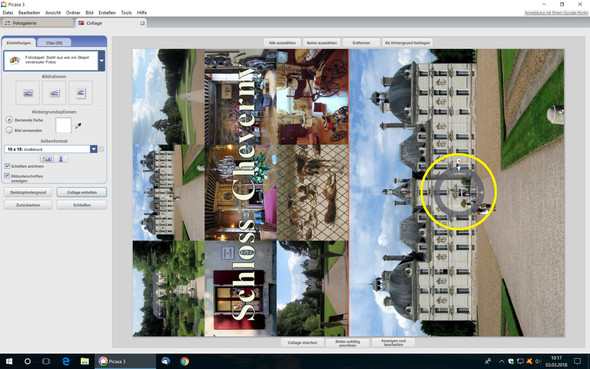Switch to the Einstellungen tab

pyautogui.click(x=19, y=43)
